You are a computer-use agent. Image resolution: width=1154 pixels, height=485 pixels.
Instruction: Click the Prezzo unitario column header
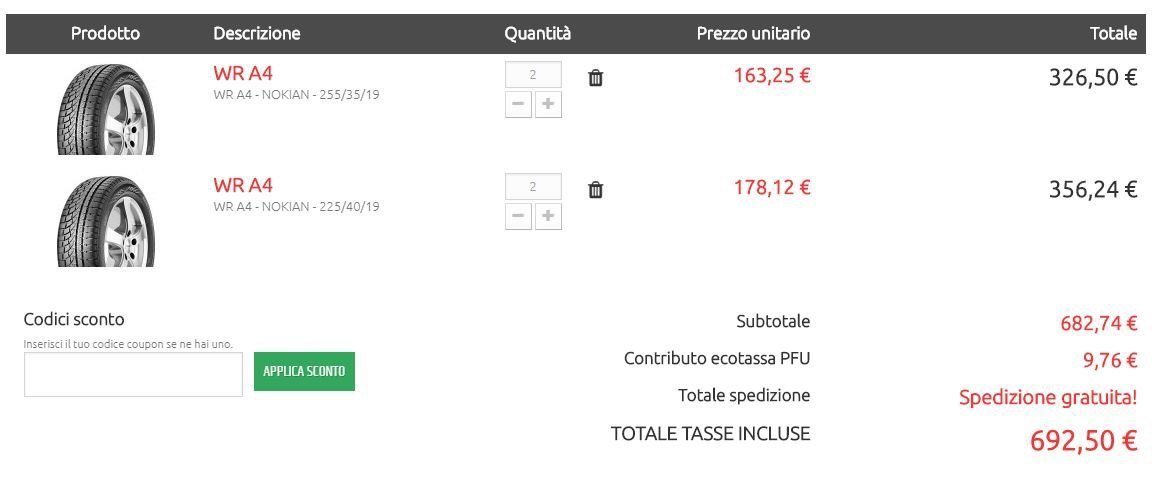[x=753, y=33]
